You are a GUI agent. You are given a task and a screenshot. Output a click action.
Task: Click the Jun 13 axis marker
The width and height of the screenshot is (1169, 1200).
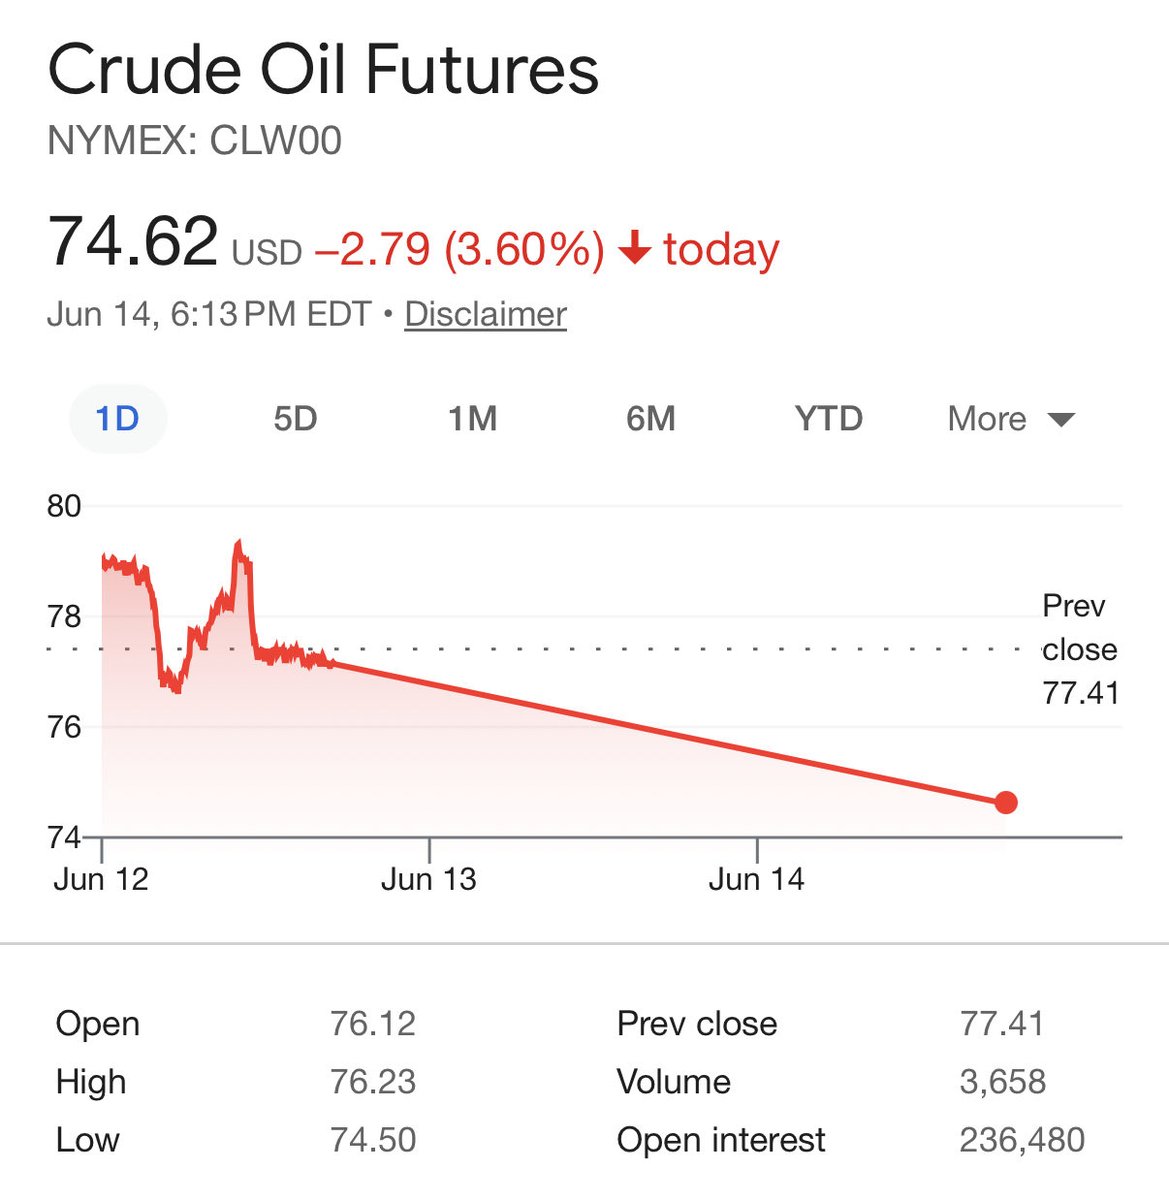coord(429,879)
